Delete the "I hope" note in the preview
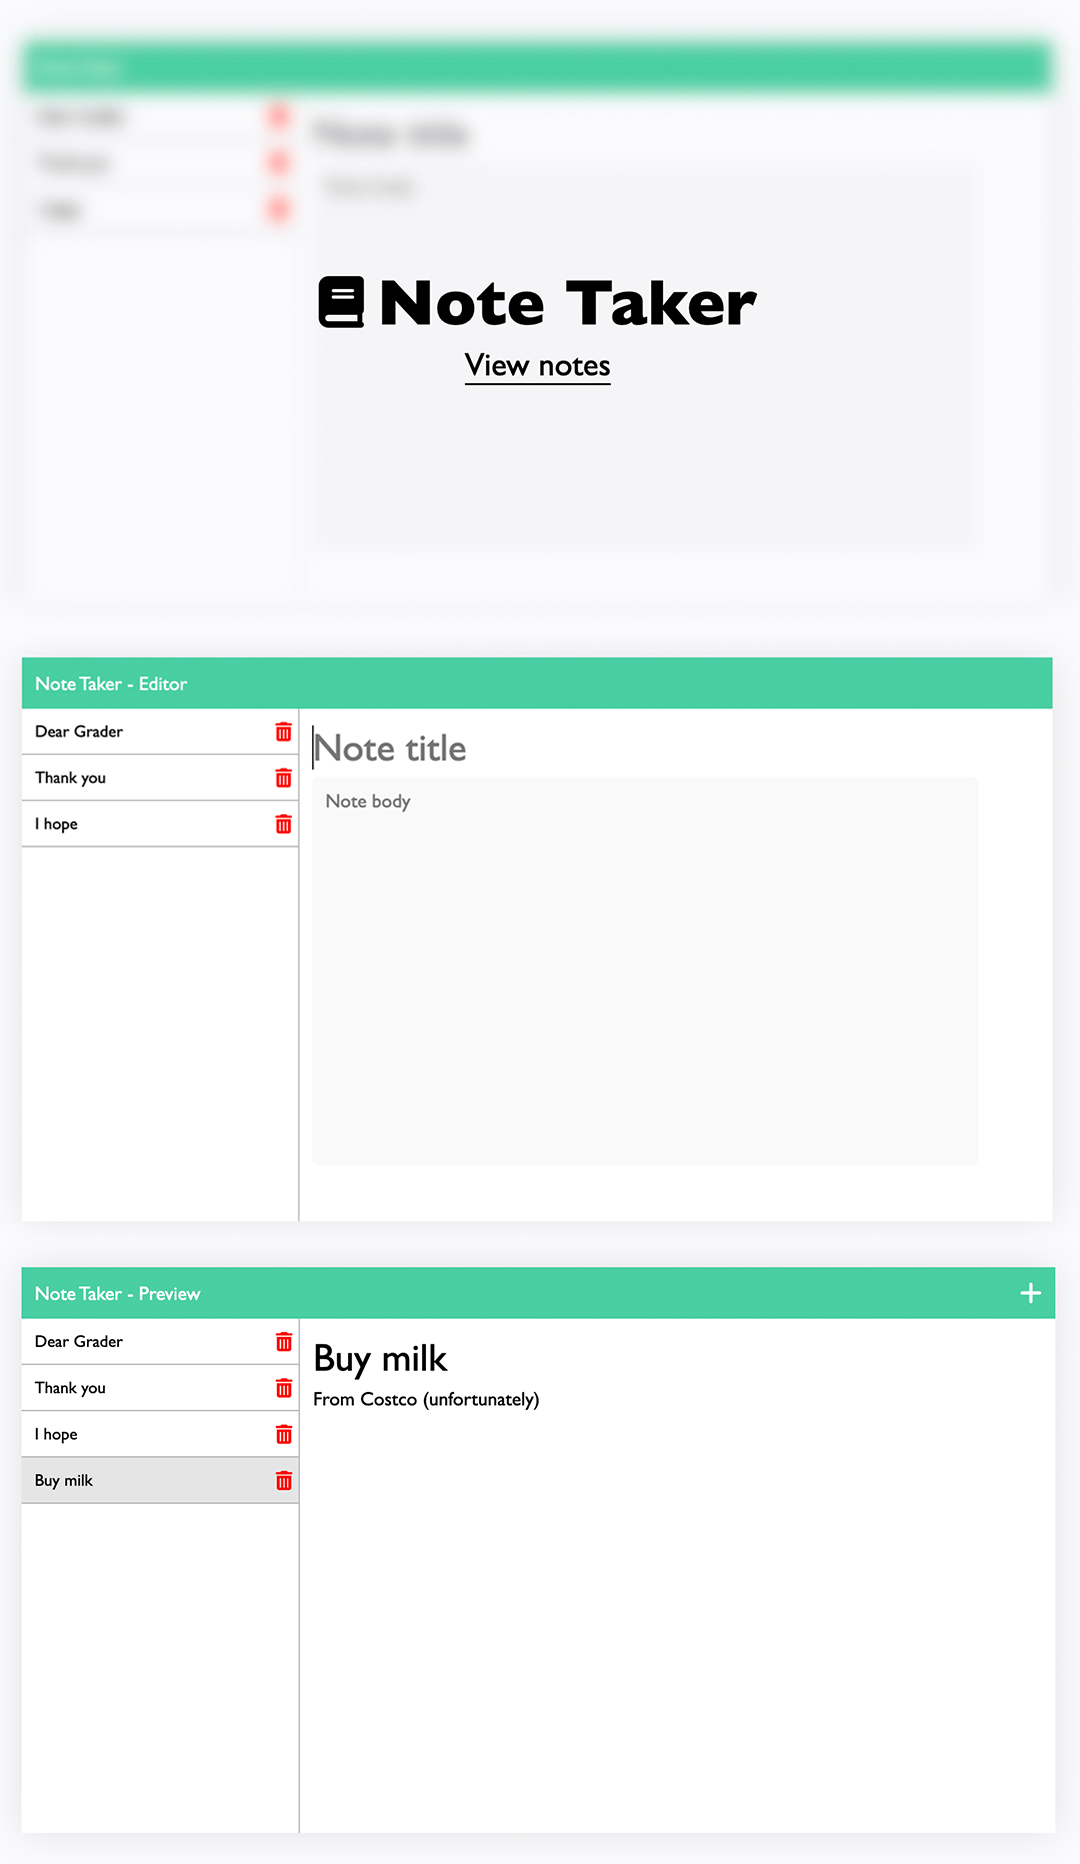The width and height of the screenshot is (1080, 1864). [283, 1433]
